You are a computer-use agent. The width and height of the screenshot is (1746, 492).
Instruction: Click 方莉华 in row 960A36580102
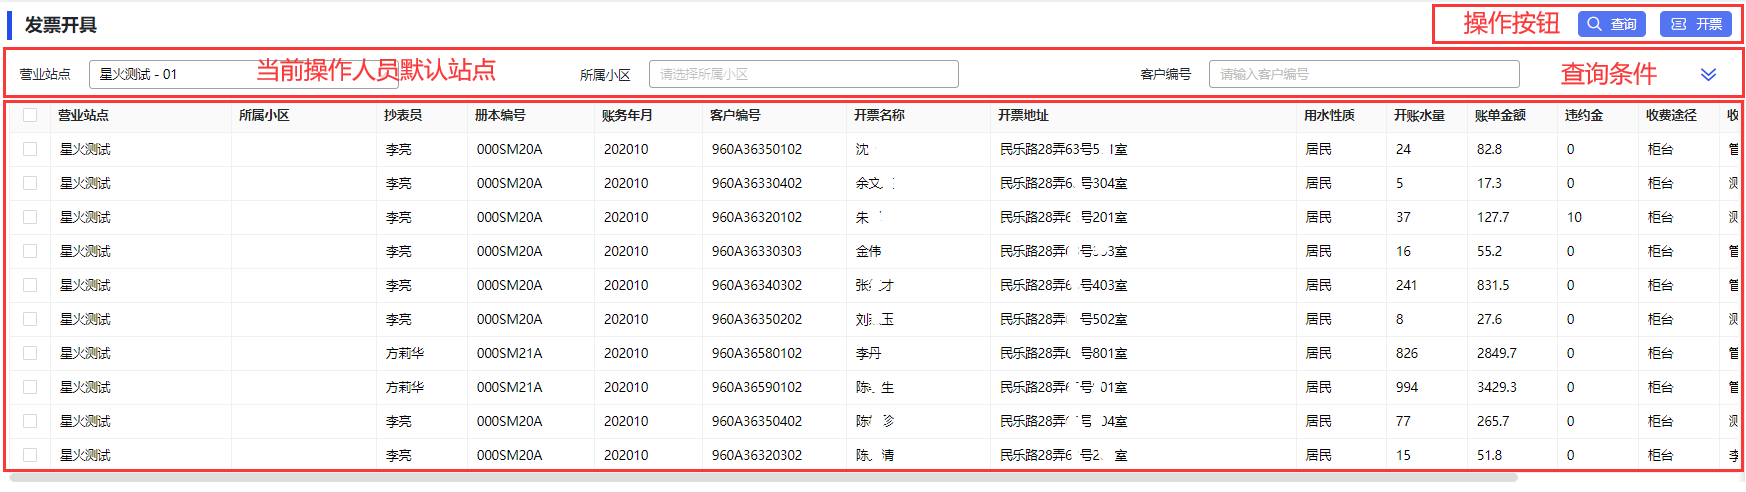pyautogui.click(x=405, y=353)
